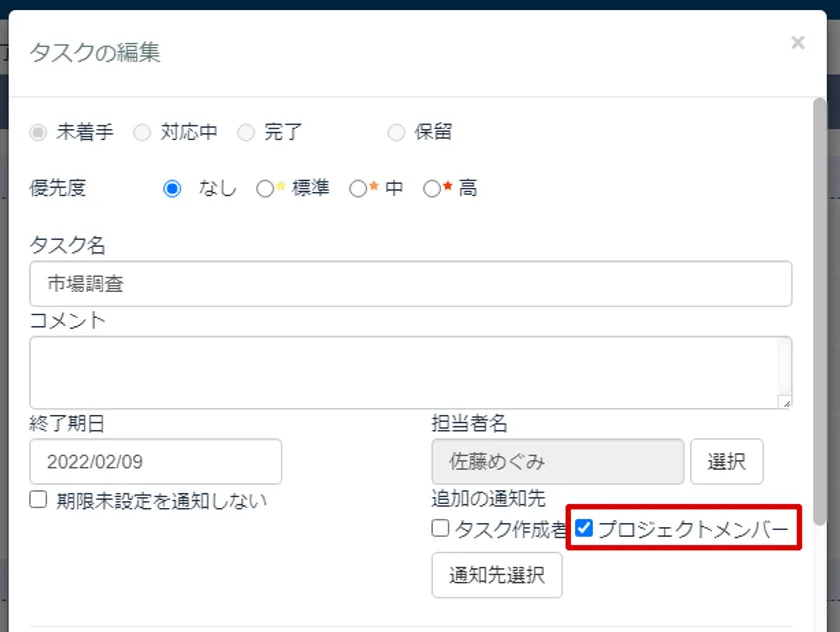Select the 完了 status radio button
This screenshot has height=632, width=840.
pyautogui.click(x=246, y=132)
